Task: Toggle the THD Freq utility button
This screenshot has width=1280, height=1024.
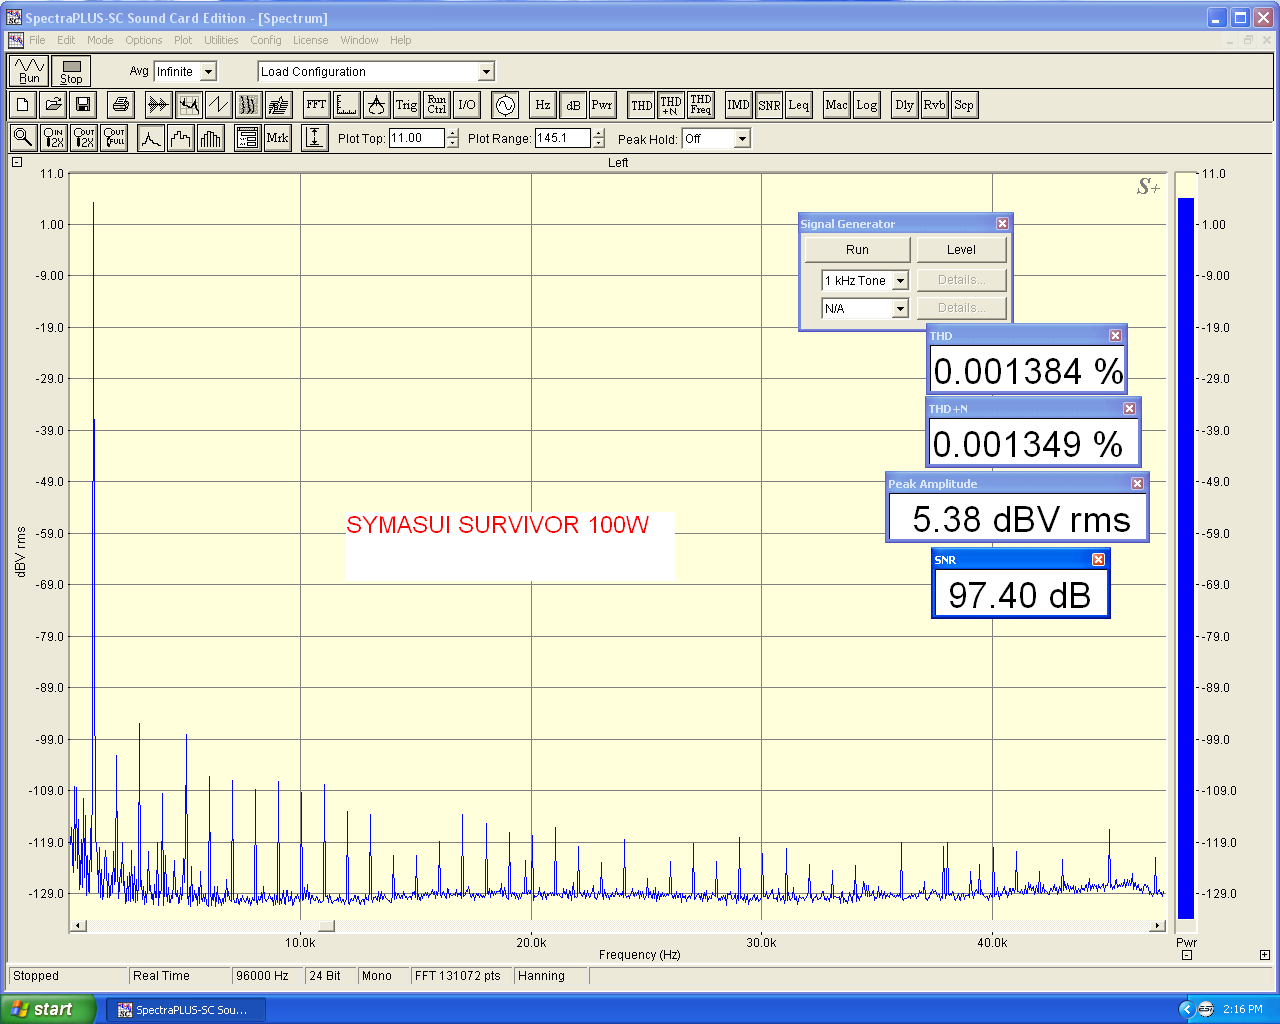Action: pyautogui.click(x=701, y=105)
